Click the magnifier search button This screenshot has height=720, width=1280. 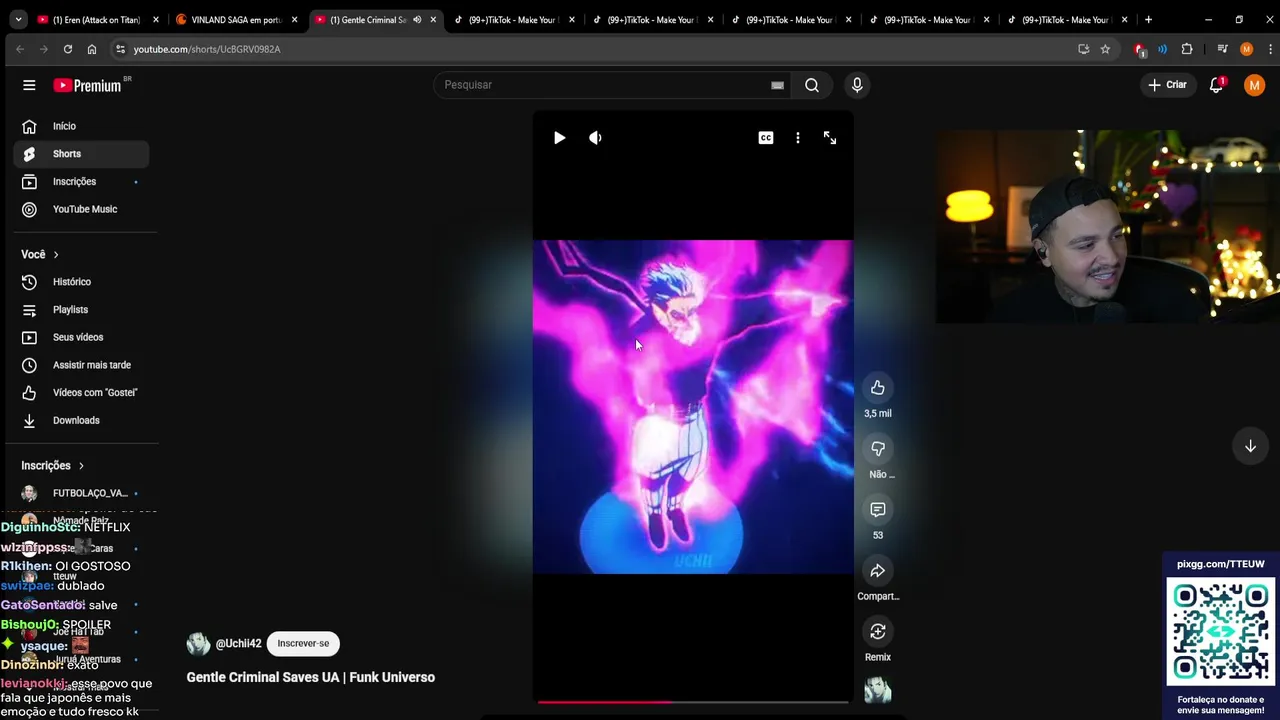[x=812, y=85]
